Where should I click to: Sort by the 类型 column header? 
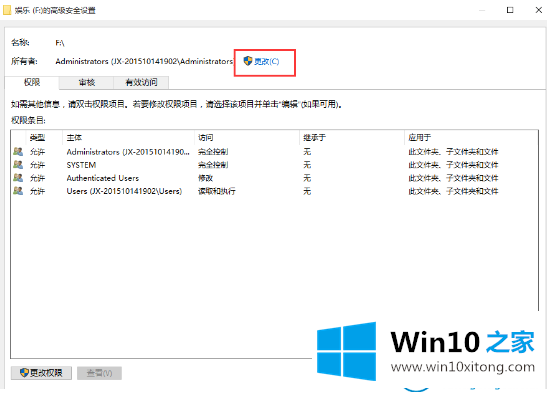[37, 138]
